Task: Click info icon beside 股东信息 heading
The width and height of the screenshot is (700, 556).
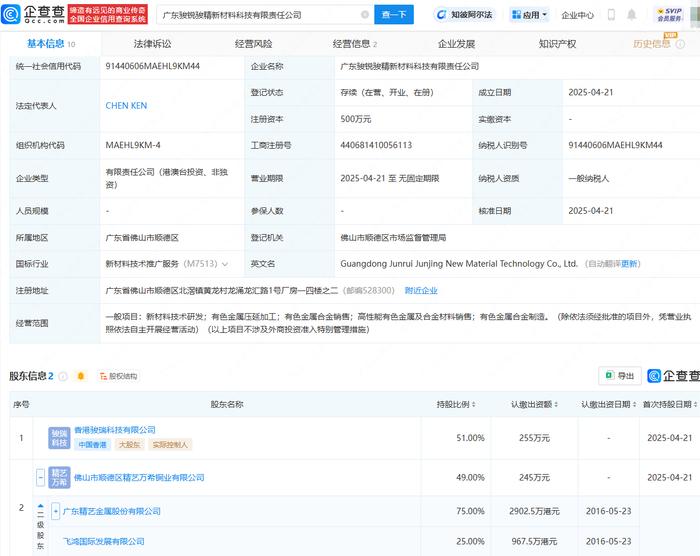Action: click(63, 376)
